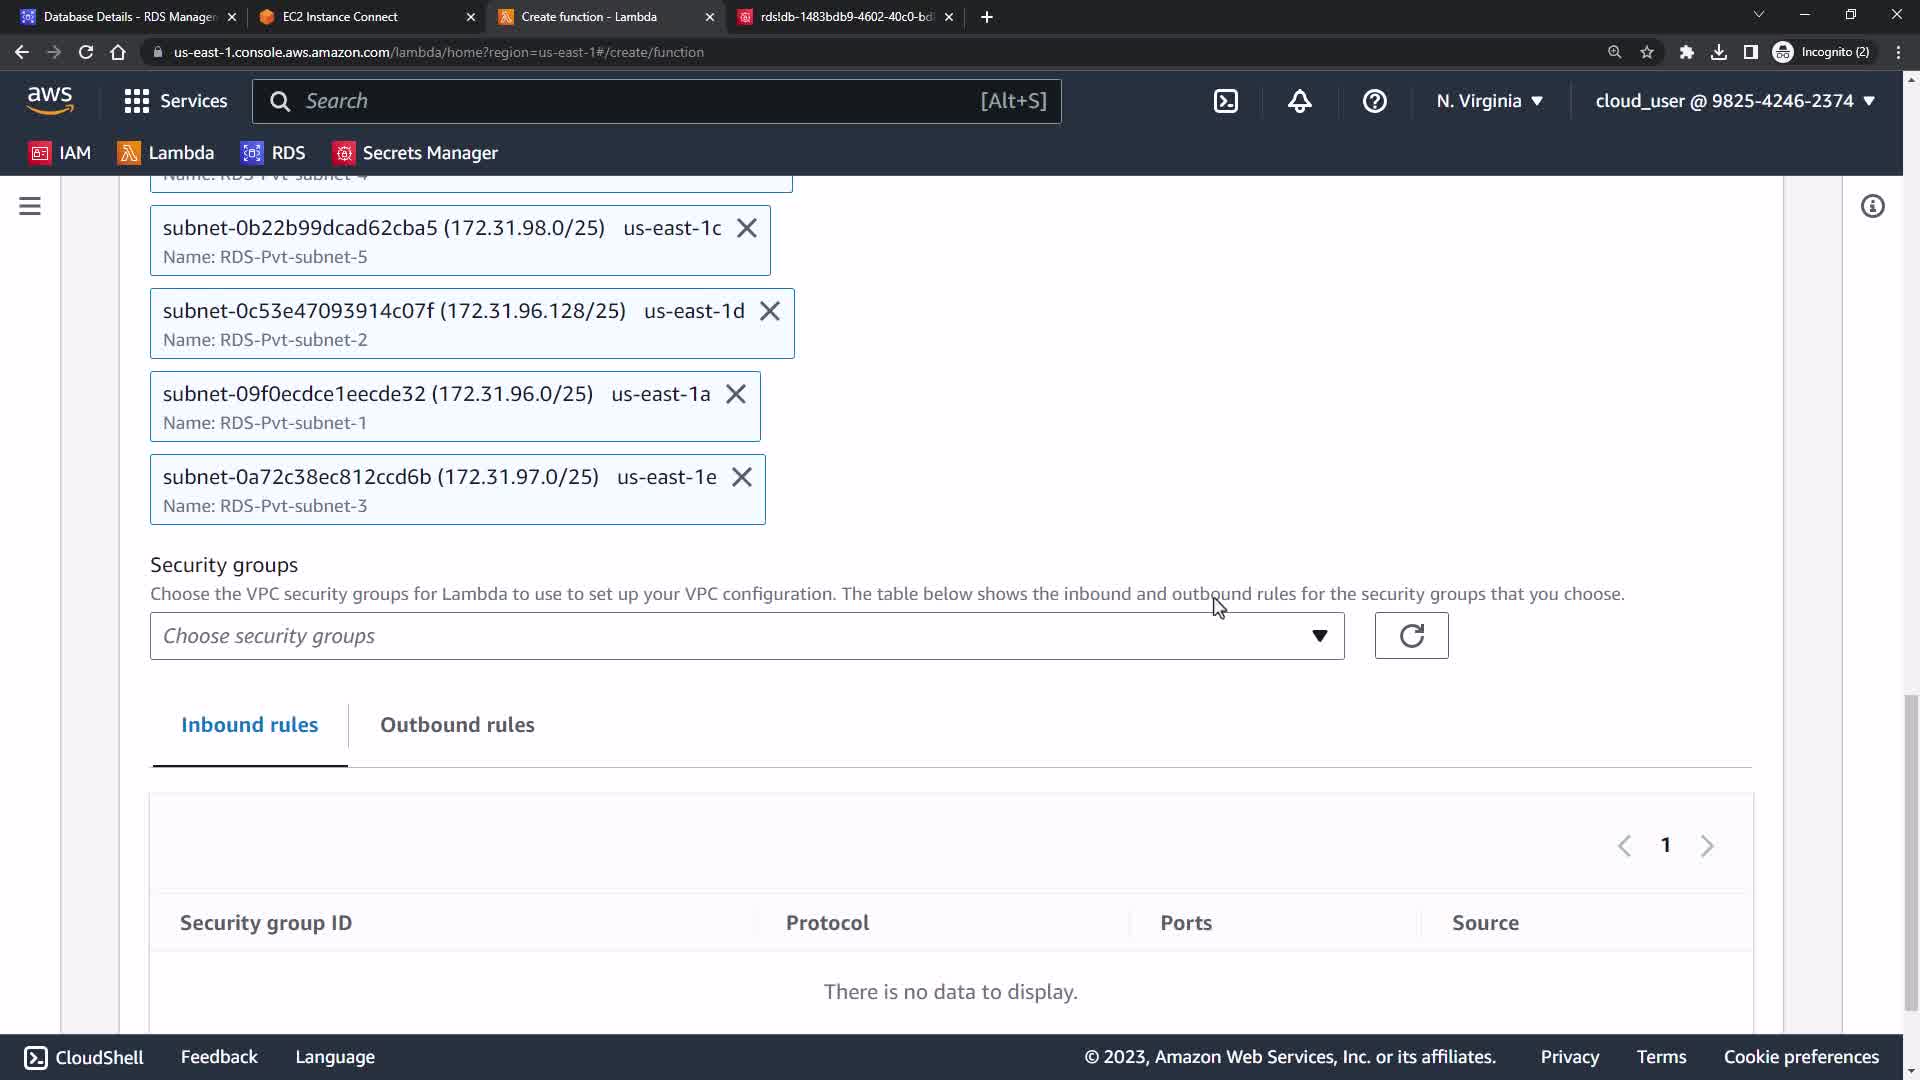Click the AWS logo home icon
Image resolution: width=1920 pixels, height=1080 pixels.
click(50, 100)
